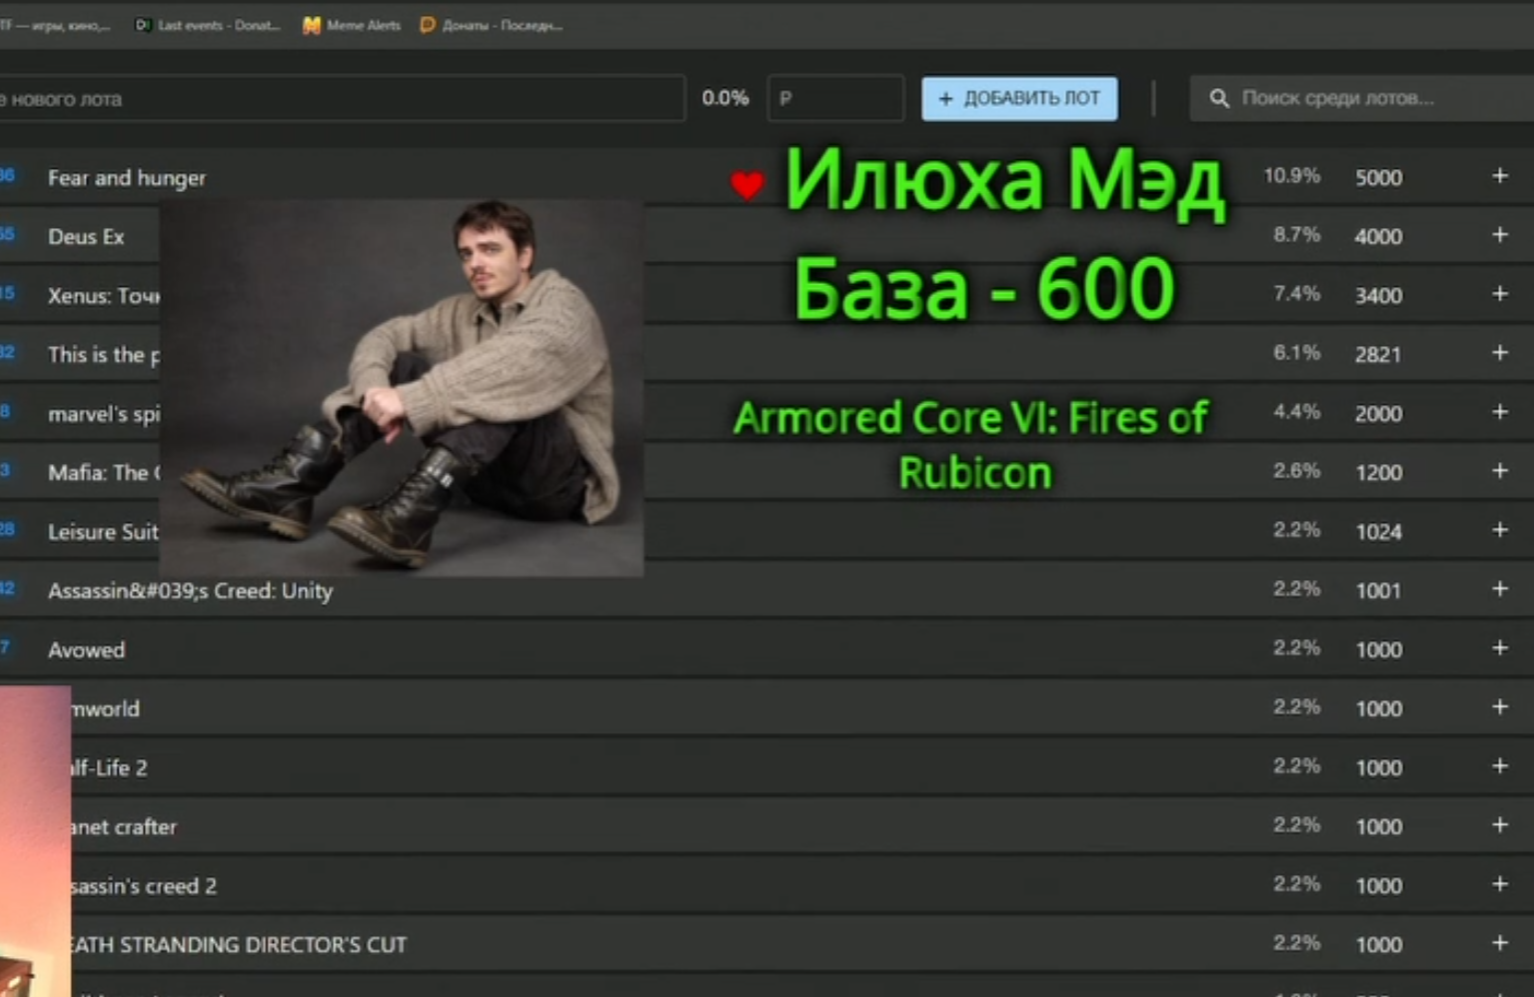
Task: Click the plus icon on the anet crafter row
Action: tap(1500, 825)
